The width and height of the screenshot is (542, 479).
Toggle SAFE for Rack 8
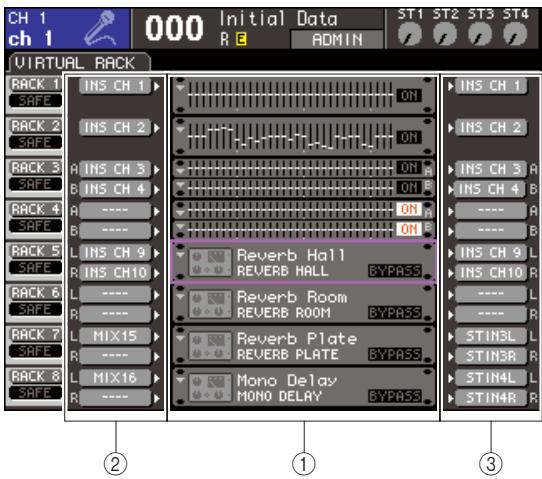(x=35, y=393)
